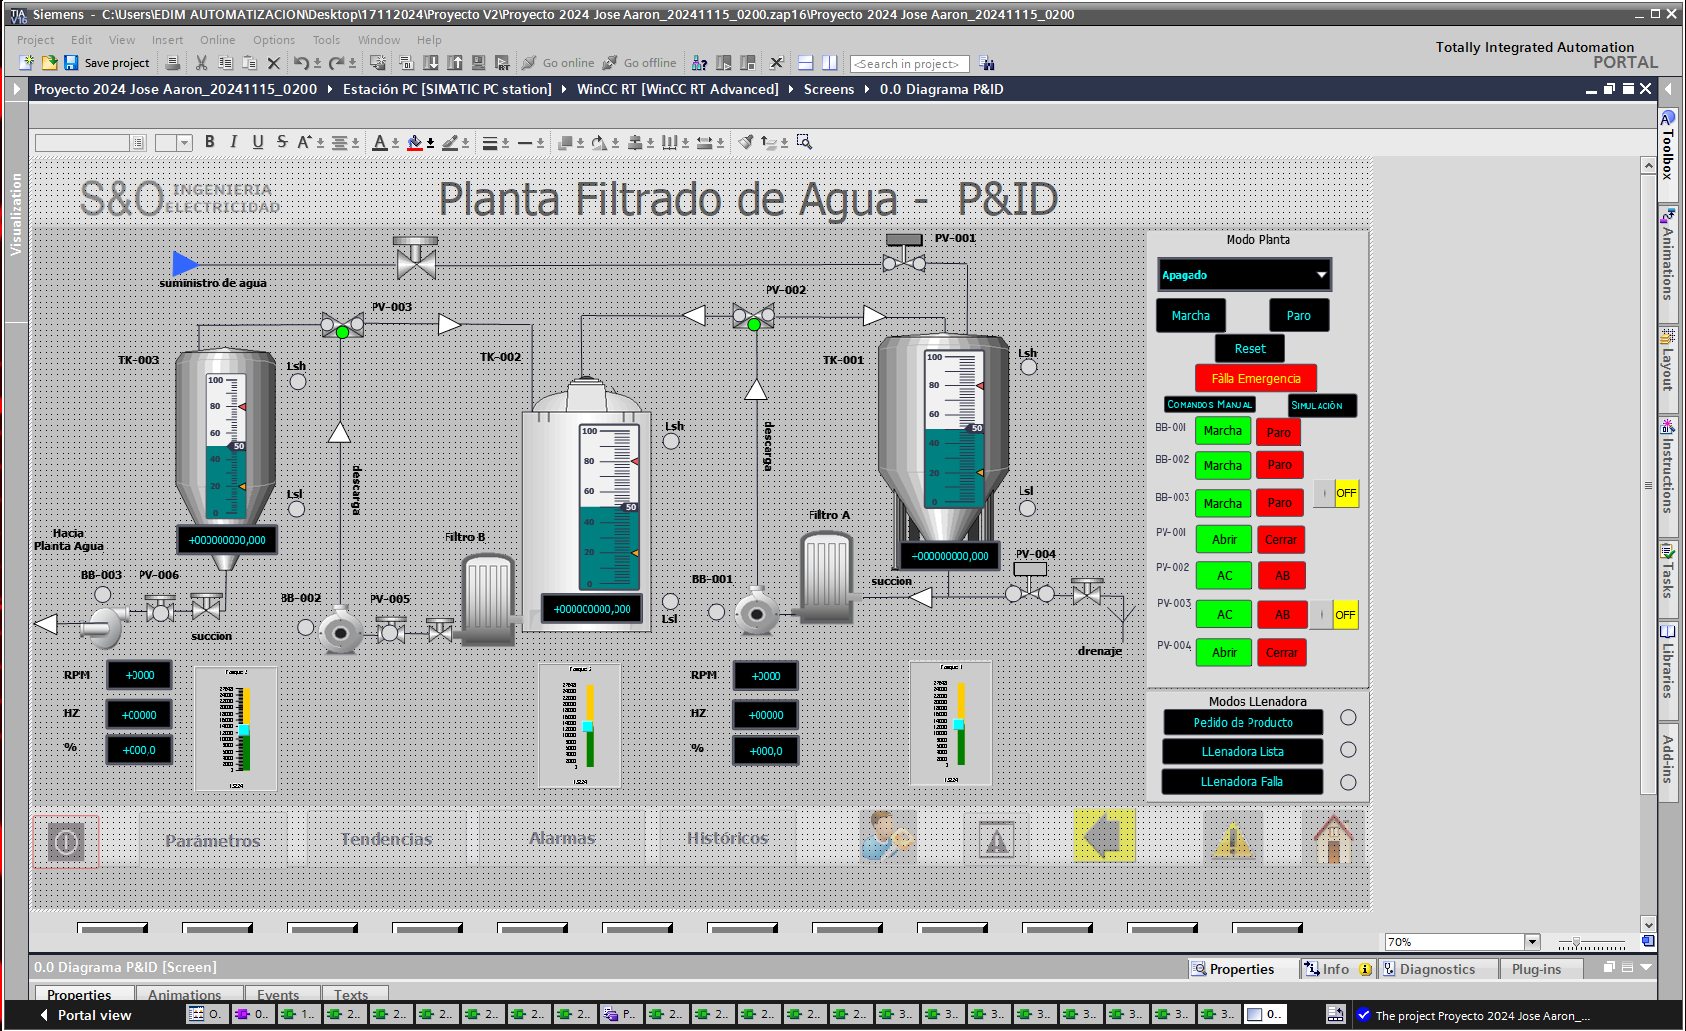Open the Online menu
1686x1031 pixels.
pos(217,40)
